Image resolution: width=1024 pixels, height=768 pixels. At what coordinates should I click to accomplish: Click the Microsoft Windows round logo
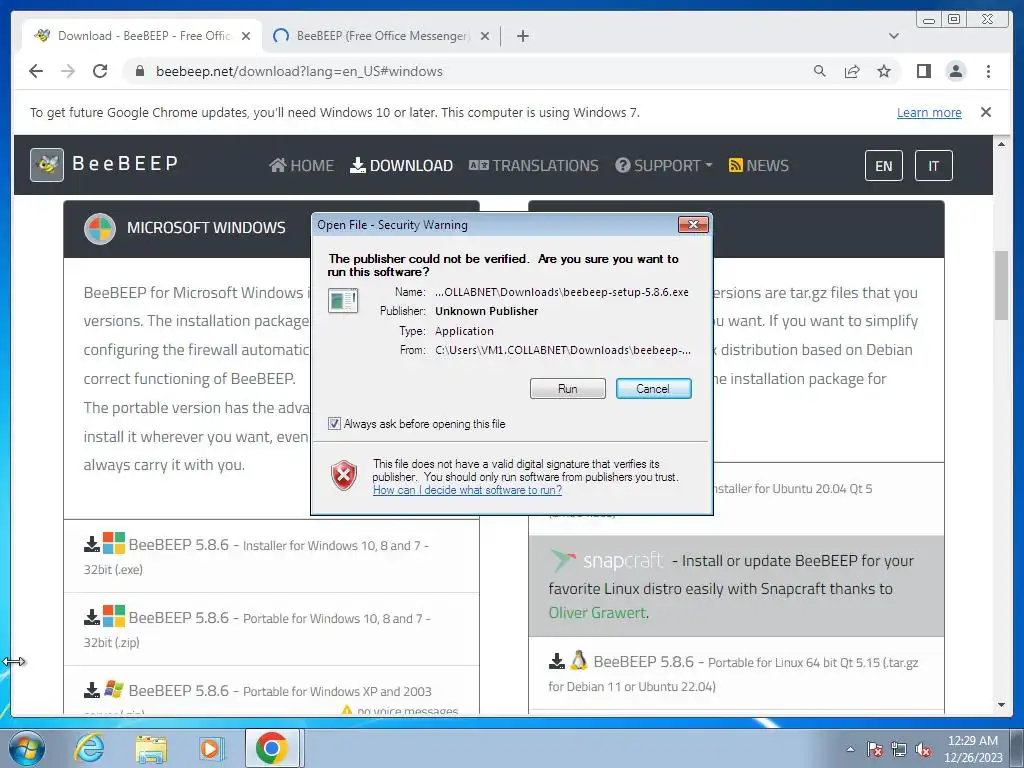pyautogui.click(x=100, y=229)
